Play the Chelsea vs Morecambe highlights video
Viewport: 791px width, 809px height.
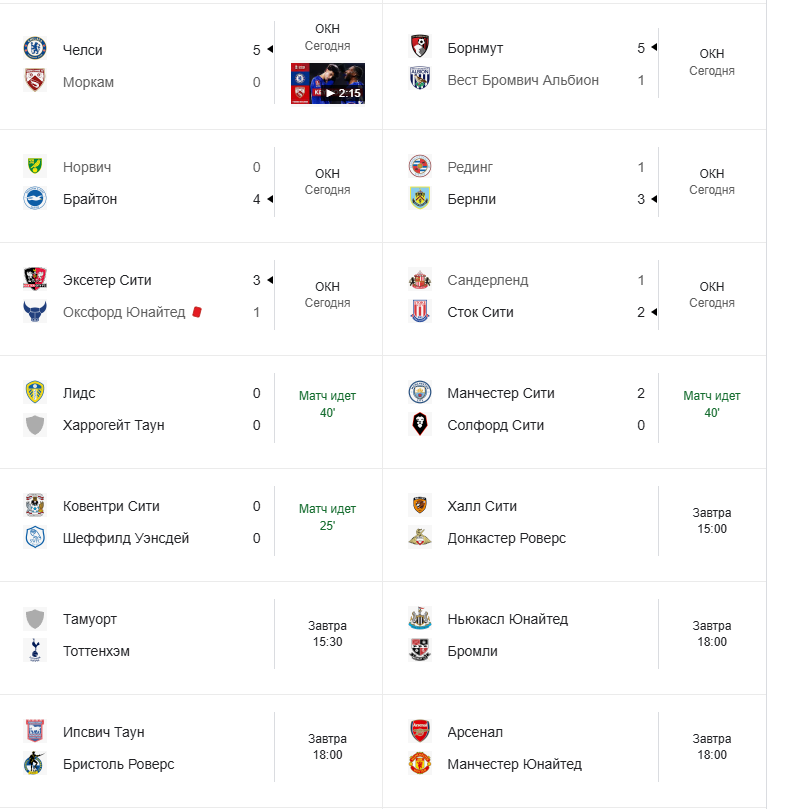328,84
